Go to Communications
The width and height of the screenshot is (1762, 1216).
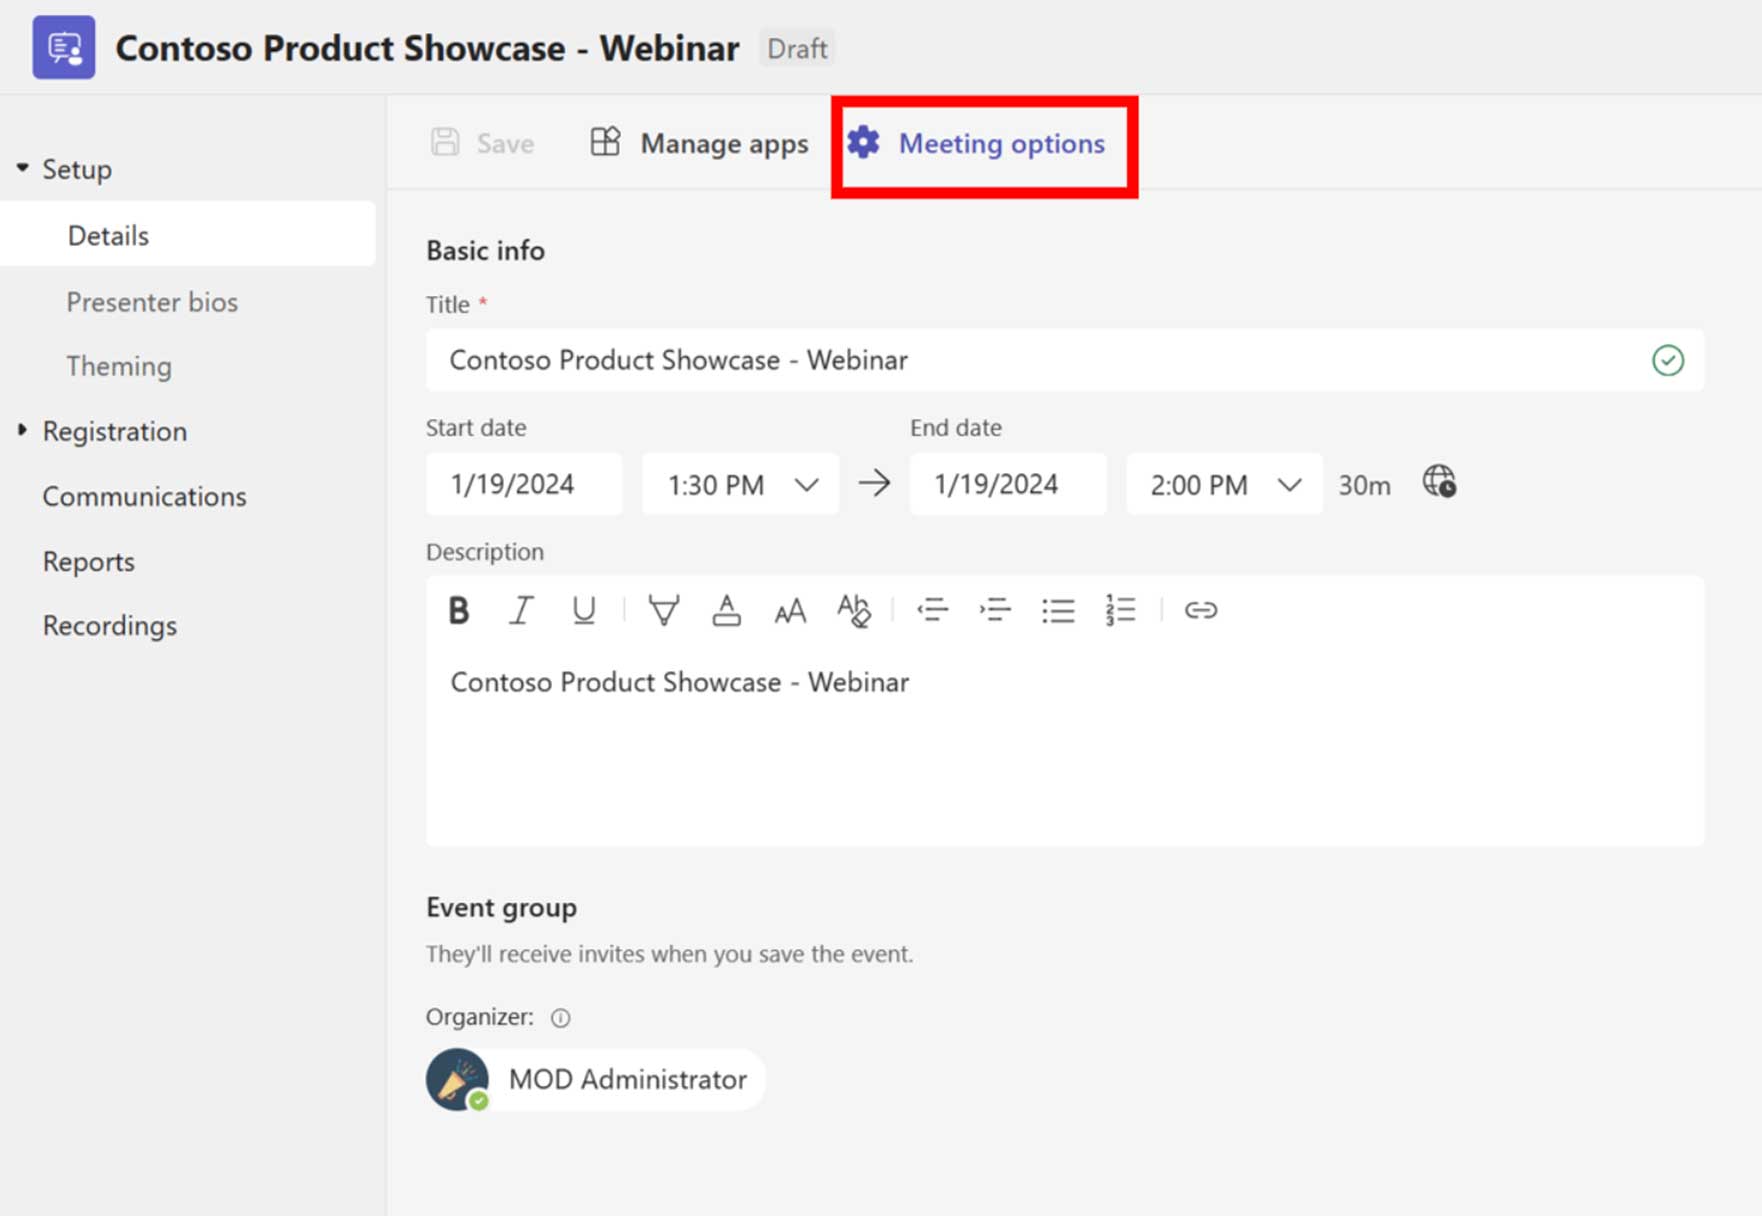pyautogui.click(x=144, y=496)
